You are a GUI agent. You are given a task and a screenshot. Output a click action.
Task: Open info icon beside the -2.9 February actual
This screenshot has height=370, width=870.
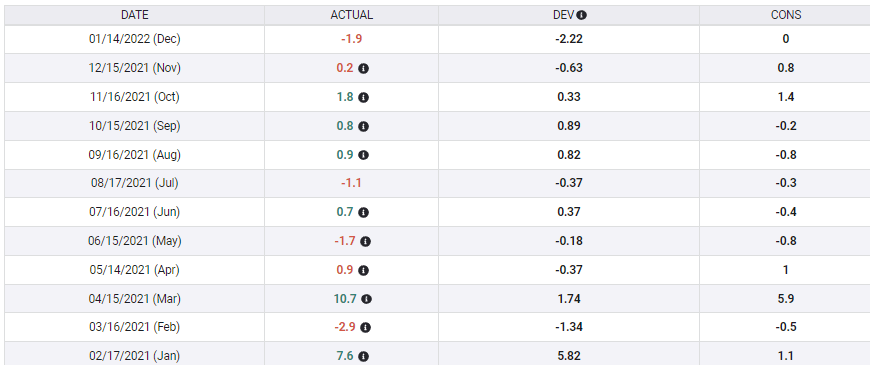tap(366, 328)
